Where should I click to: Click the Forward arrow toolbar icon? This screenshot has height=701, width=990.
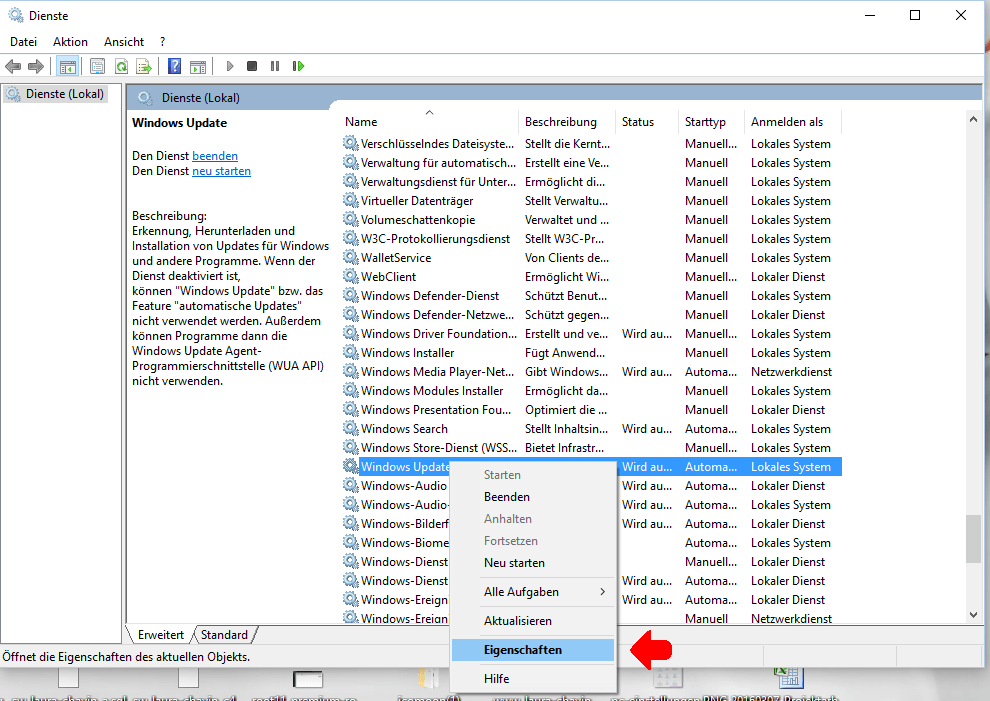(x=36, y=66)
